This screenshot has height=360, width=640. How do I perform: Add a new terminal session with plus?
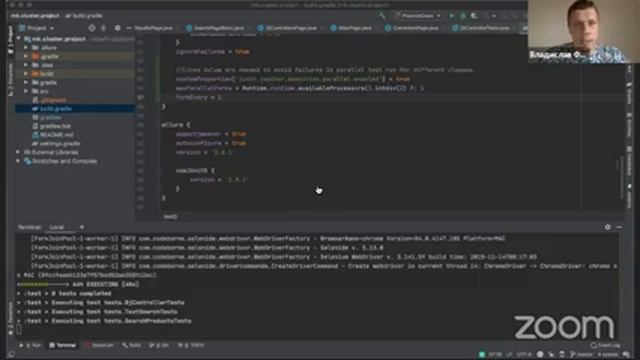click(82, 227)
